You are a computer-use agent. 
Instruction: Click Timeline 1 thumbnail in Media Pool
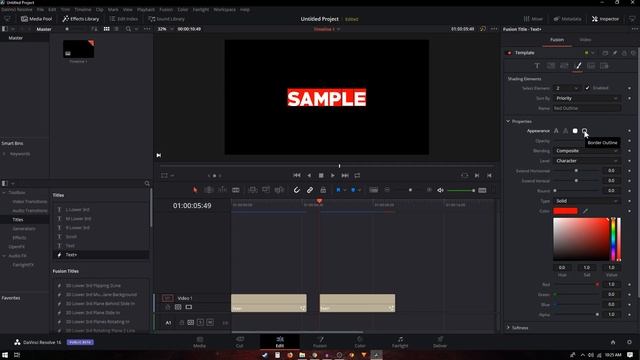coord(78,49)
